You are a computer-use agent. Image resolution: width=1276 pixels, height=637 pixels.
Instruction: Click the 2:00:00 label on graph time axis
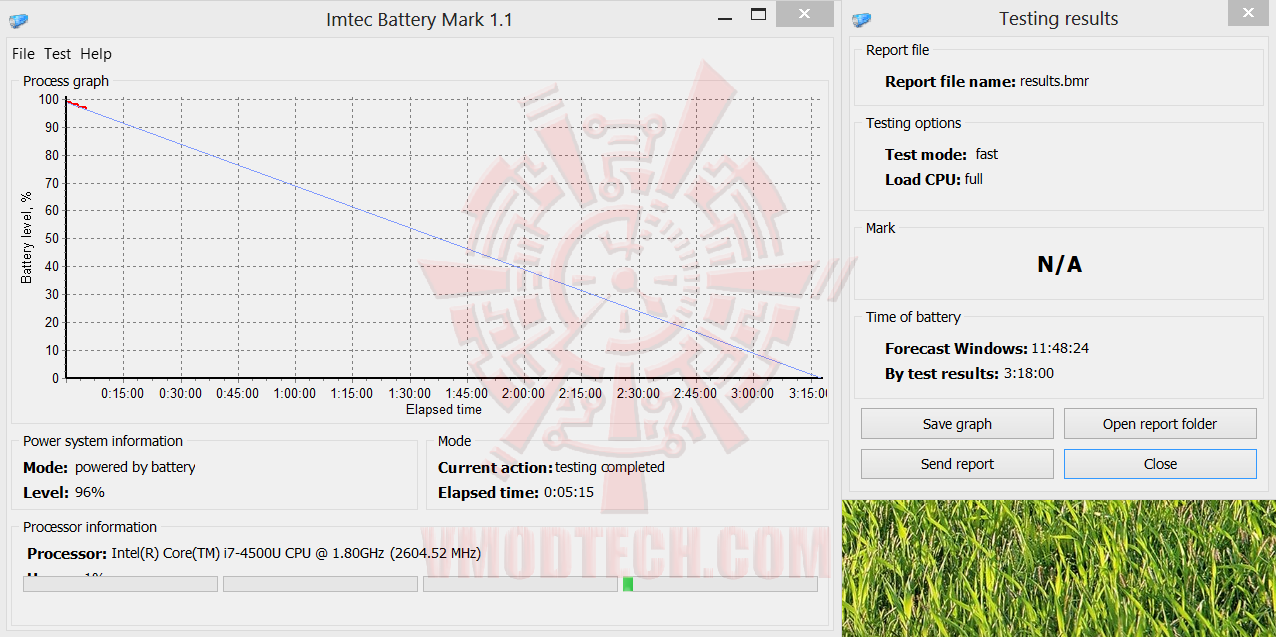(524, 394)
